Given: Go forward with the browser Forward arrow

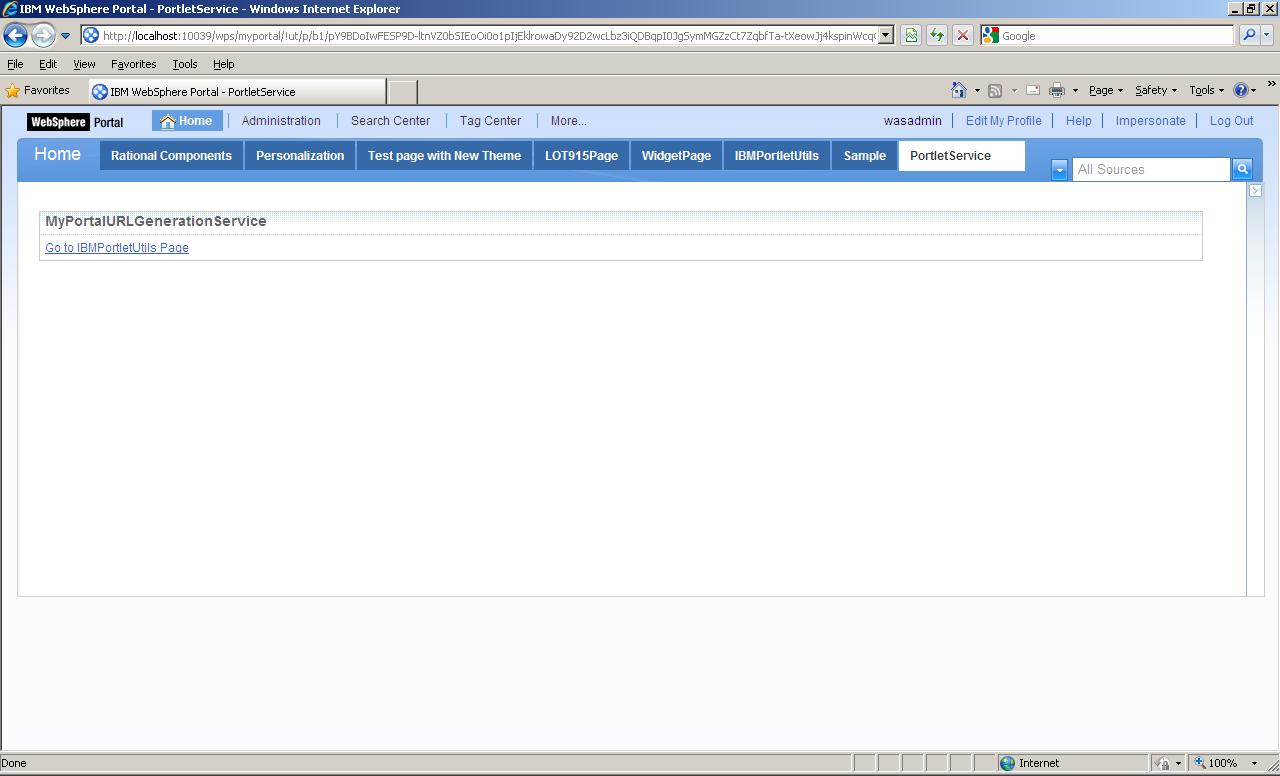Looking at the screenshot, I should coord(42,36).
